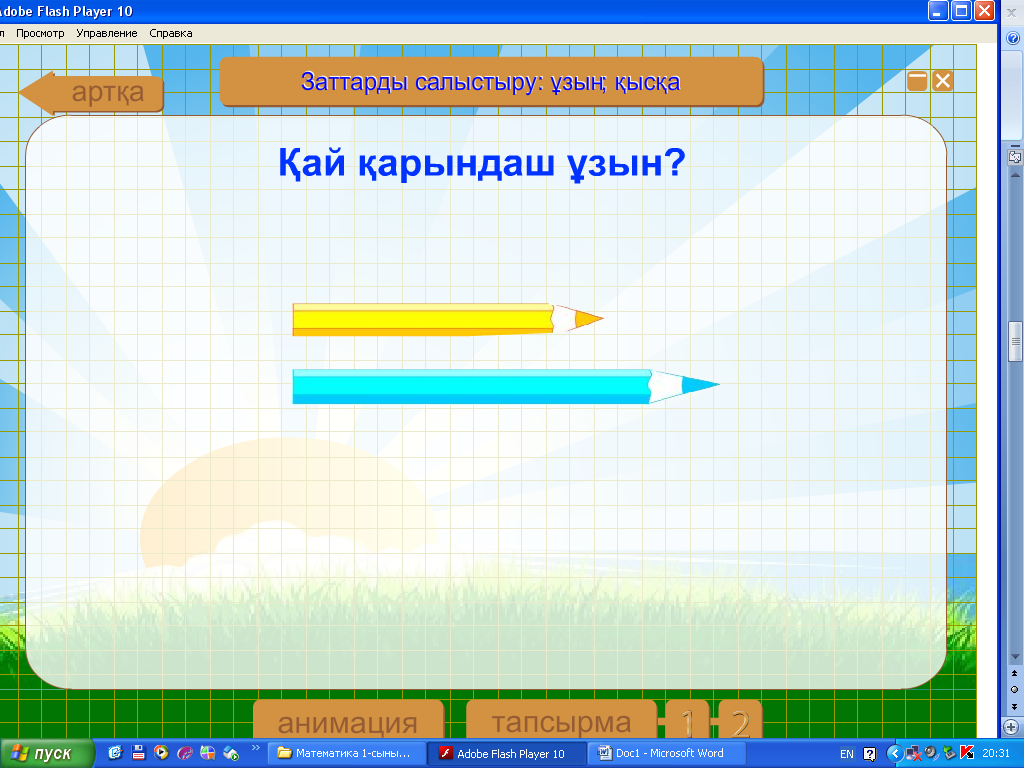Click the Word help question mark icon
This screenshot has height=768, width=1024.
(x=1014, y=39)
